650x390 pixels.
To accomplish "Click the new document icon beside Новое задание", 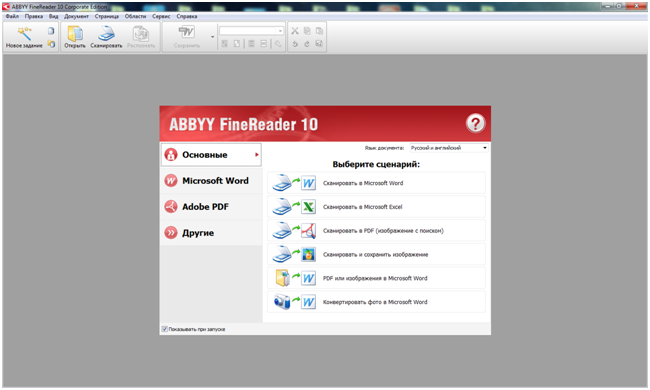I will [51, 31].
